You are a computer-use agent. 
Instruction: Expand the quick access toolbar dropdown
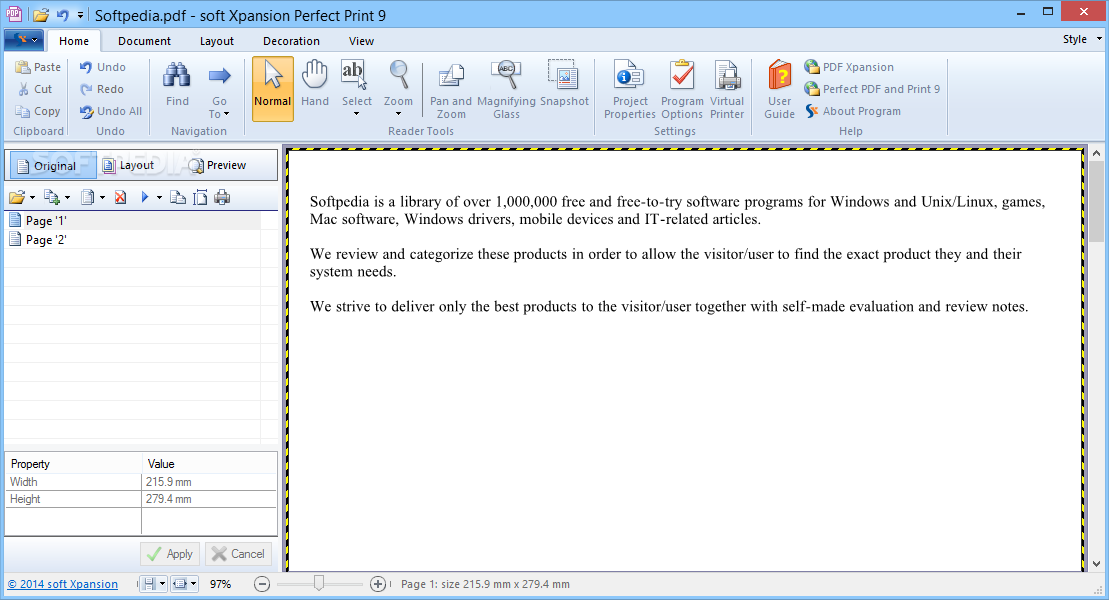click(81, 15)
